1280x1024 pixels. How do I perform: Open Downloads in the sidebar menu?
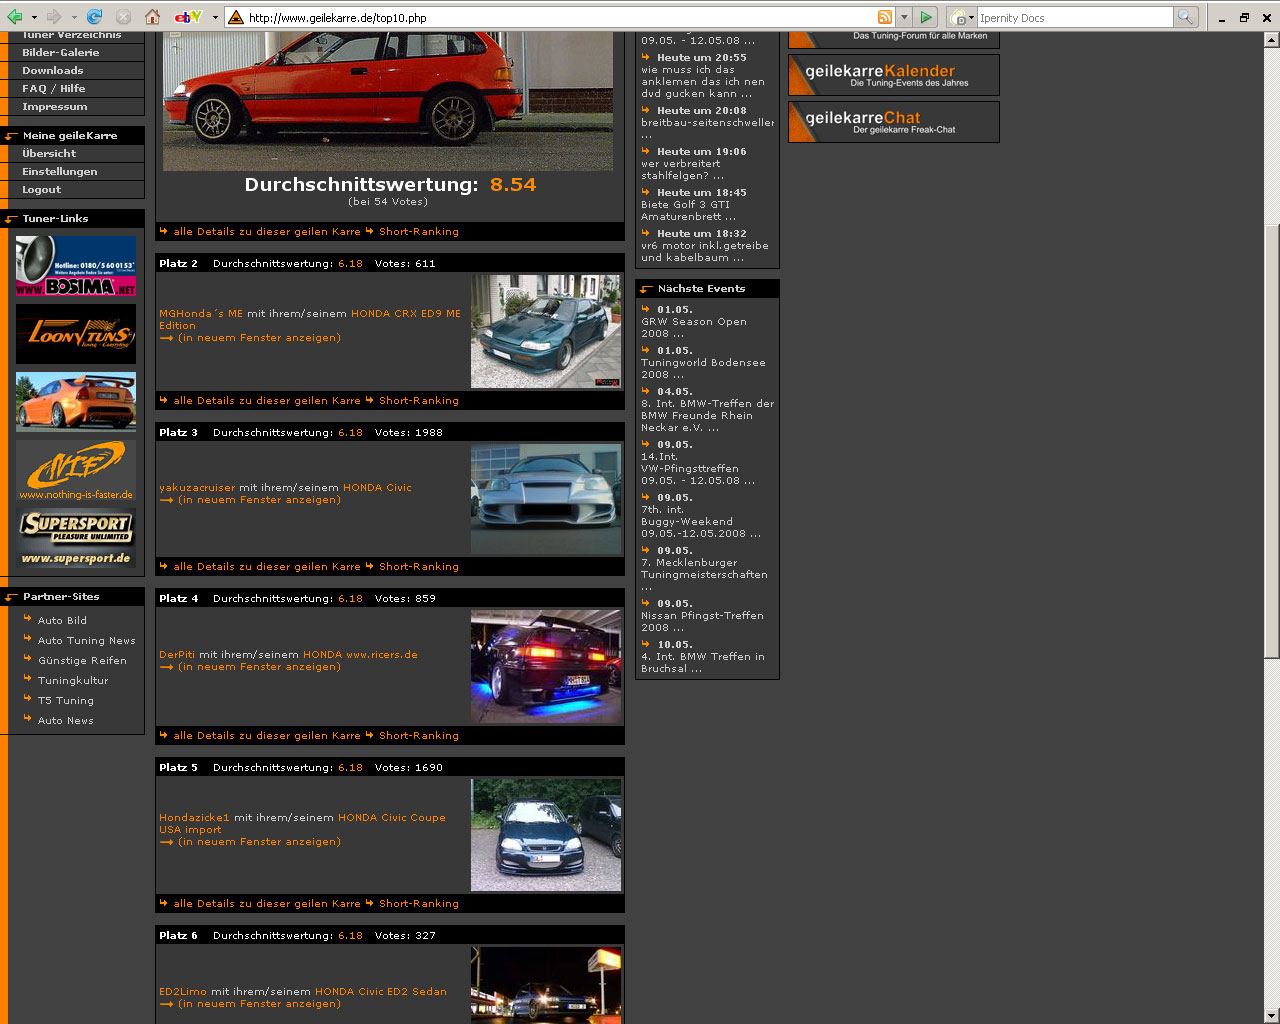tap(53, 70)
